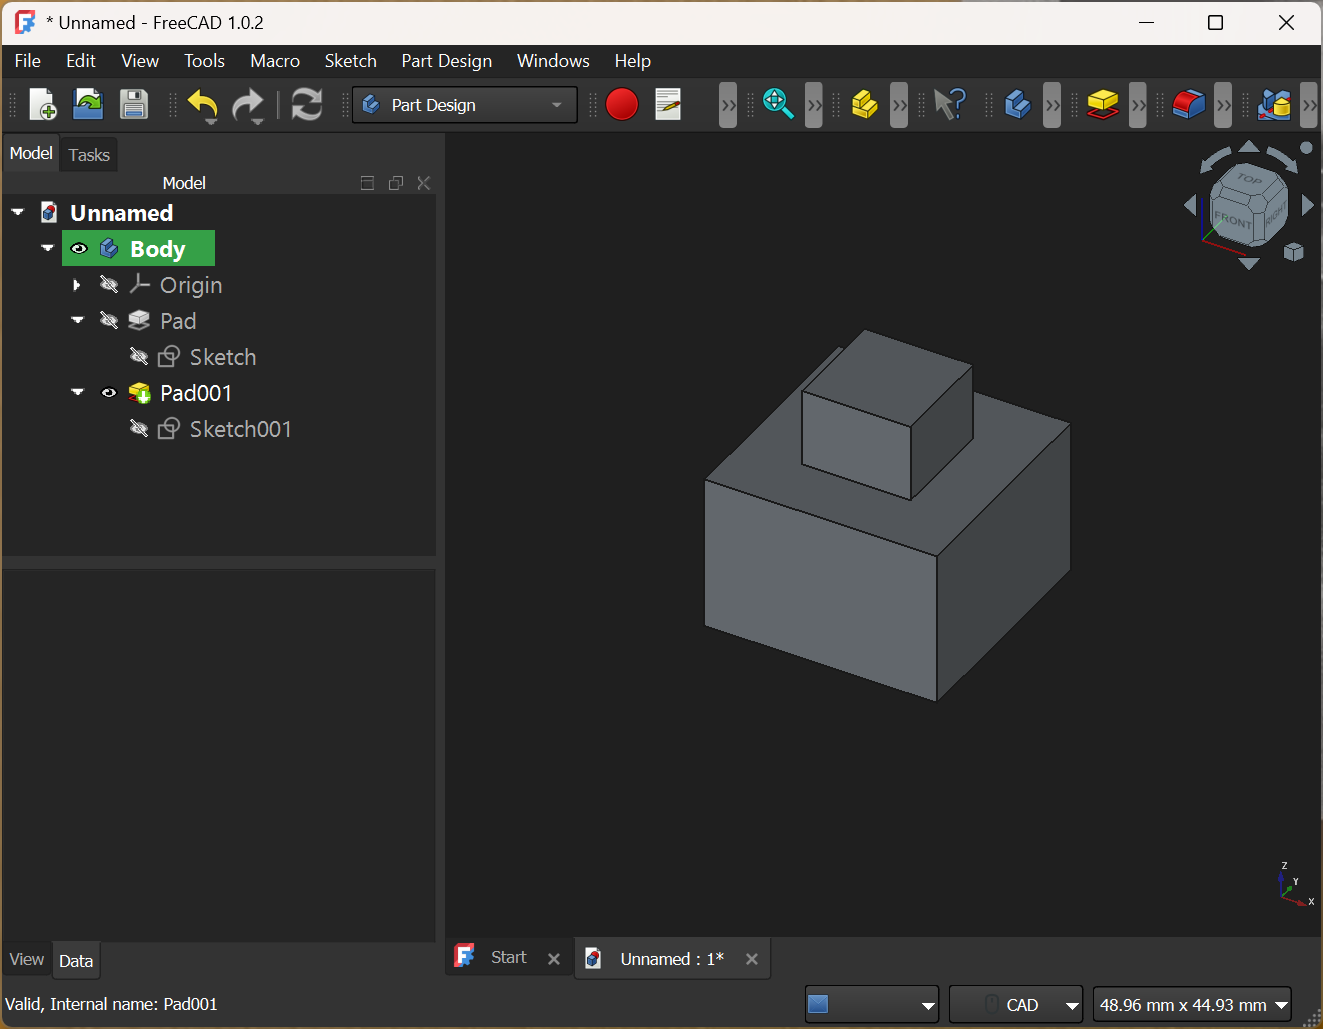Viewport: 1323px width, 1029px height.
Task: Click the What's This help cursor icon
Action: tap(950, 104)
